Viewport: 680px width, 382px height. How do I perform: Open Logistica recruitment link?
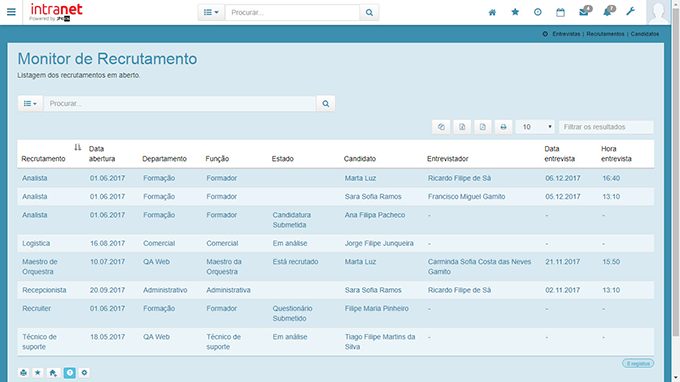[x=36, y=243]
